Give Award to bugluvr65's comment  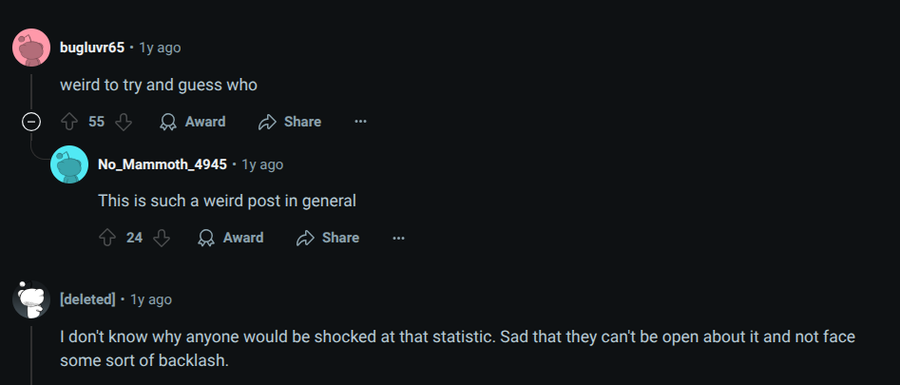tap(192, 122)
